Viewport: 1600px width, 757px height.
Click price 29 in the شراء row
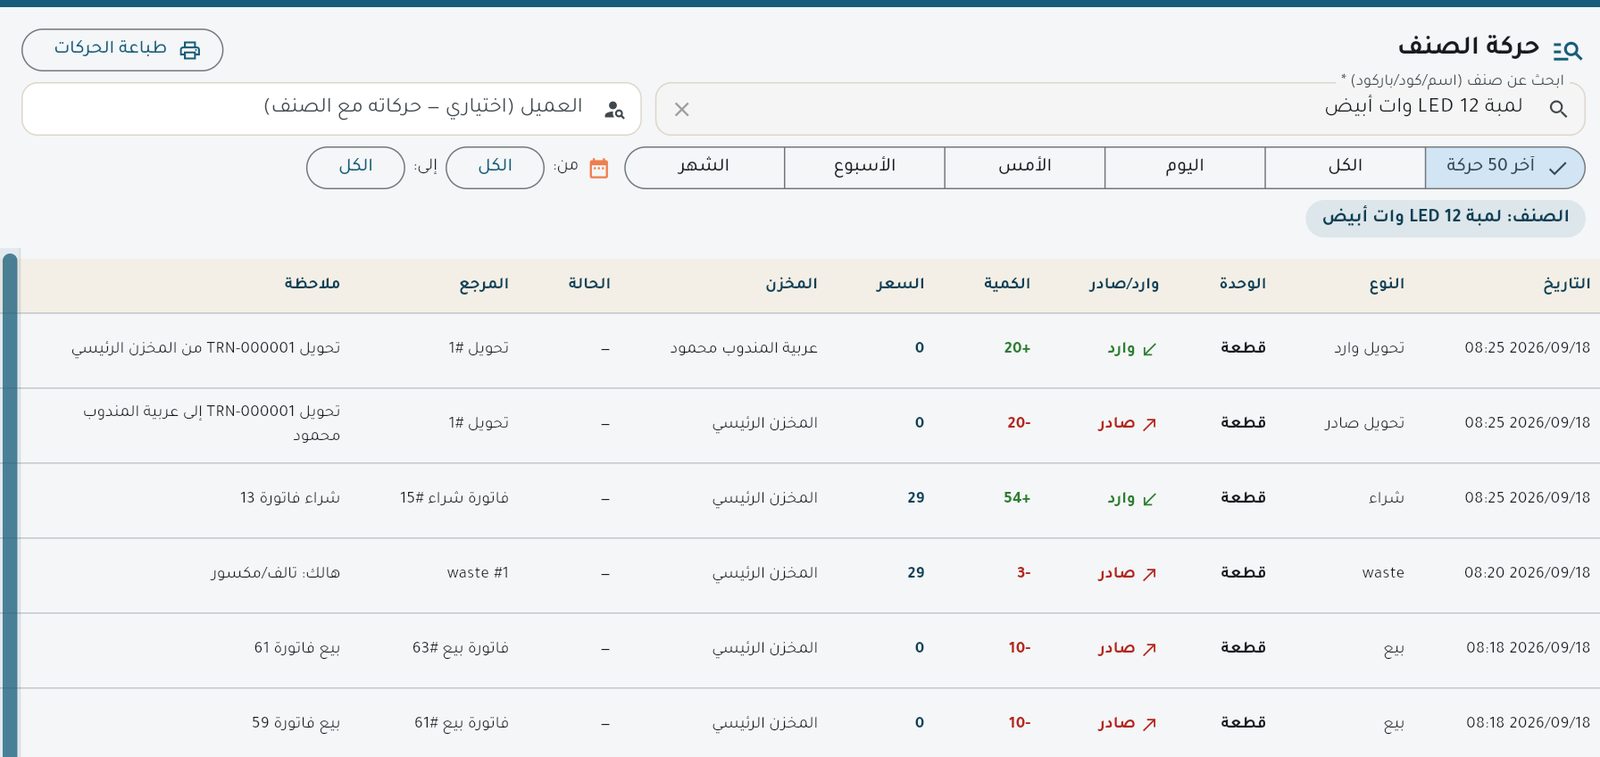916,498
